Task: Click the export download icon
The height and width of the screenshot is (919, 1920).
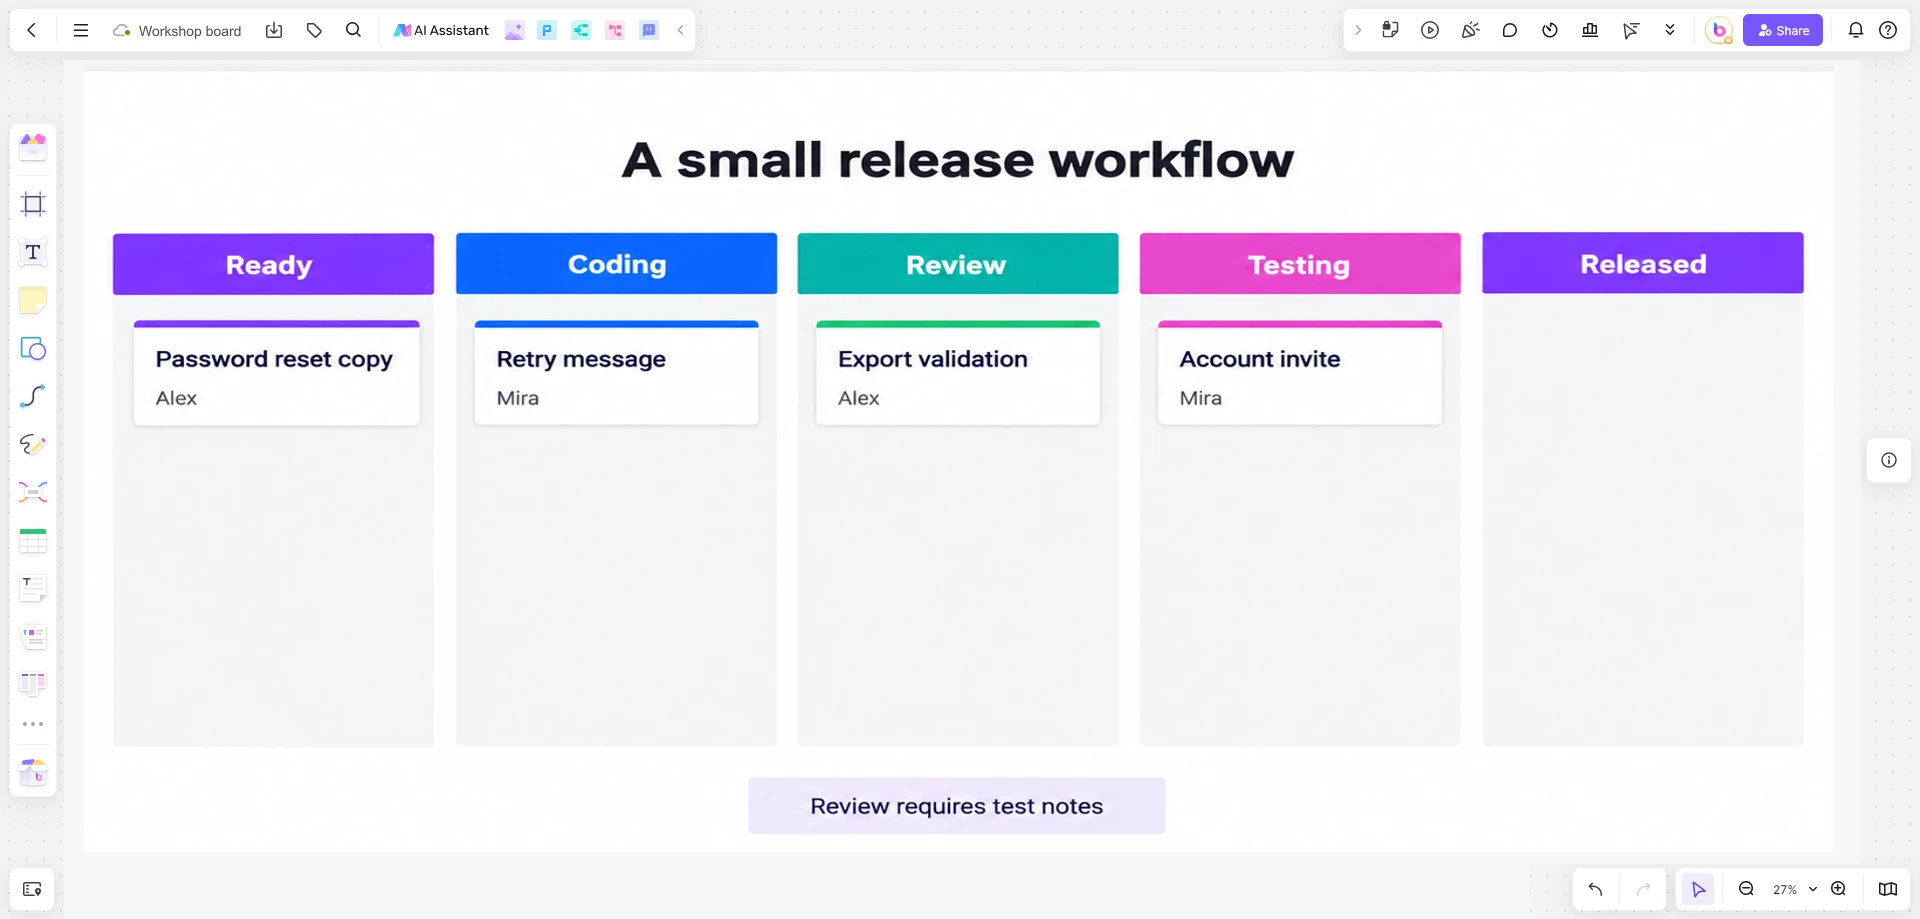Action: pos(274,30)
